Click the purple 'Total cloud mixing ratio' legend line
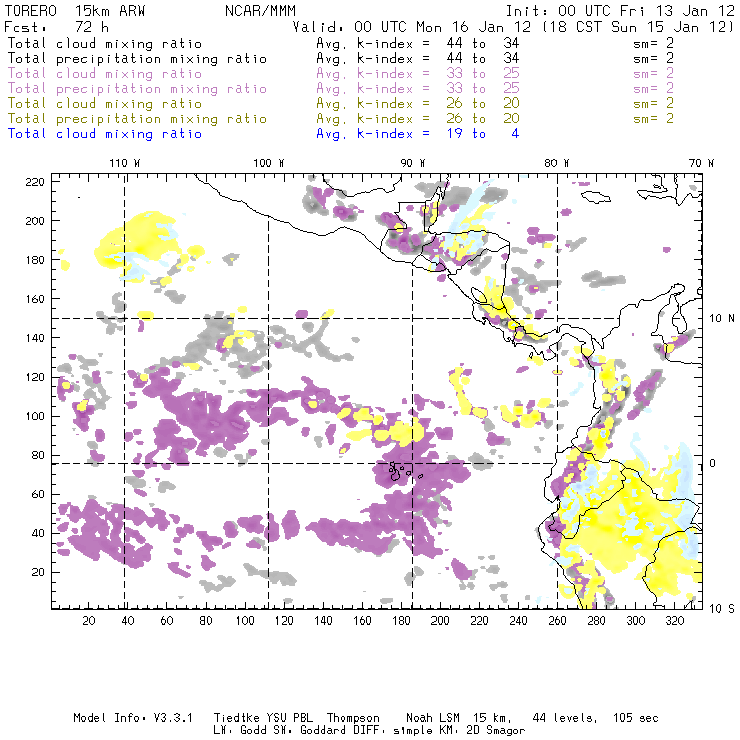The height and width of the screenshot is (740, 740). pyautogui.click(x=105, y=74)
